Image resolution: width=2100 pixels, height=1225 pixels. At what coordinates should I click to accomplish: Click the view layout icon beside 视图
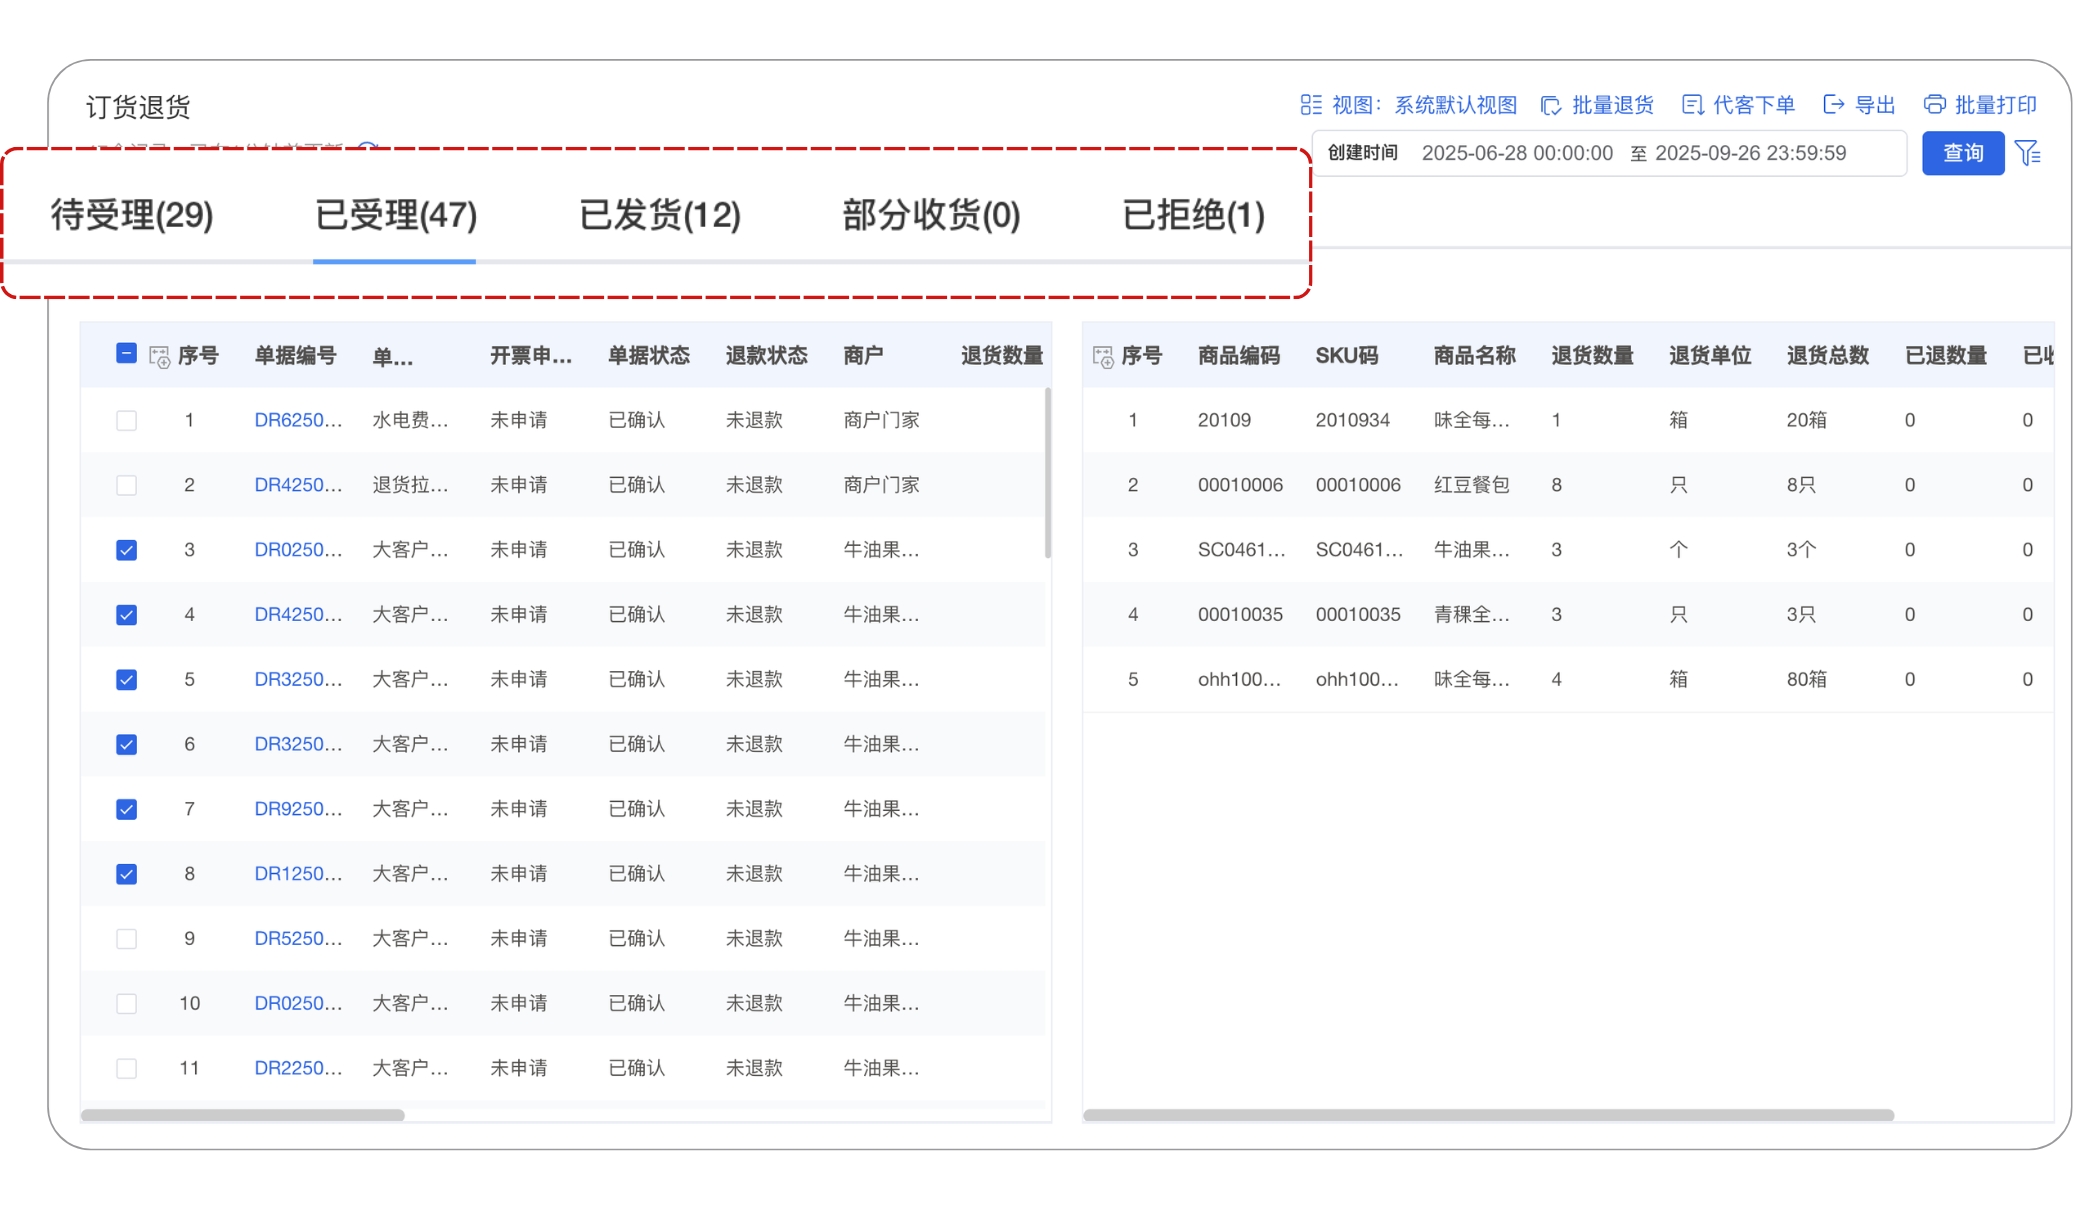(1310, 105)
